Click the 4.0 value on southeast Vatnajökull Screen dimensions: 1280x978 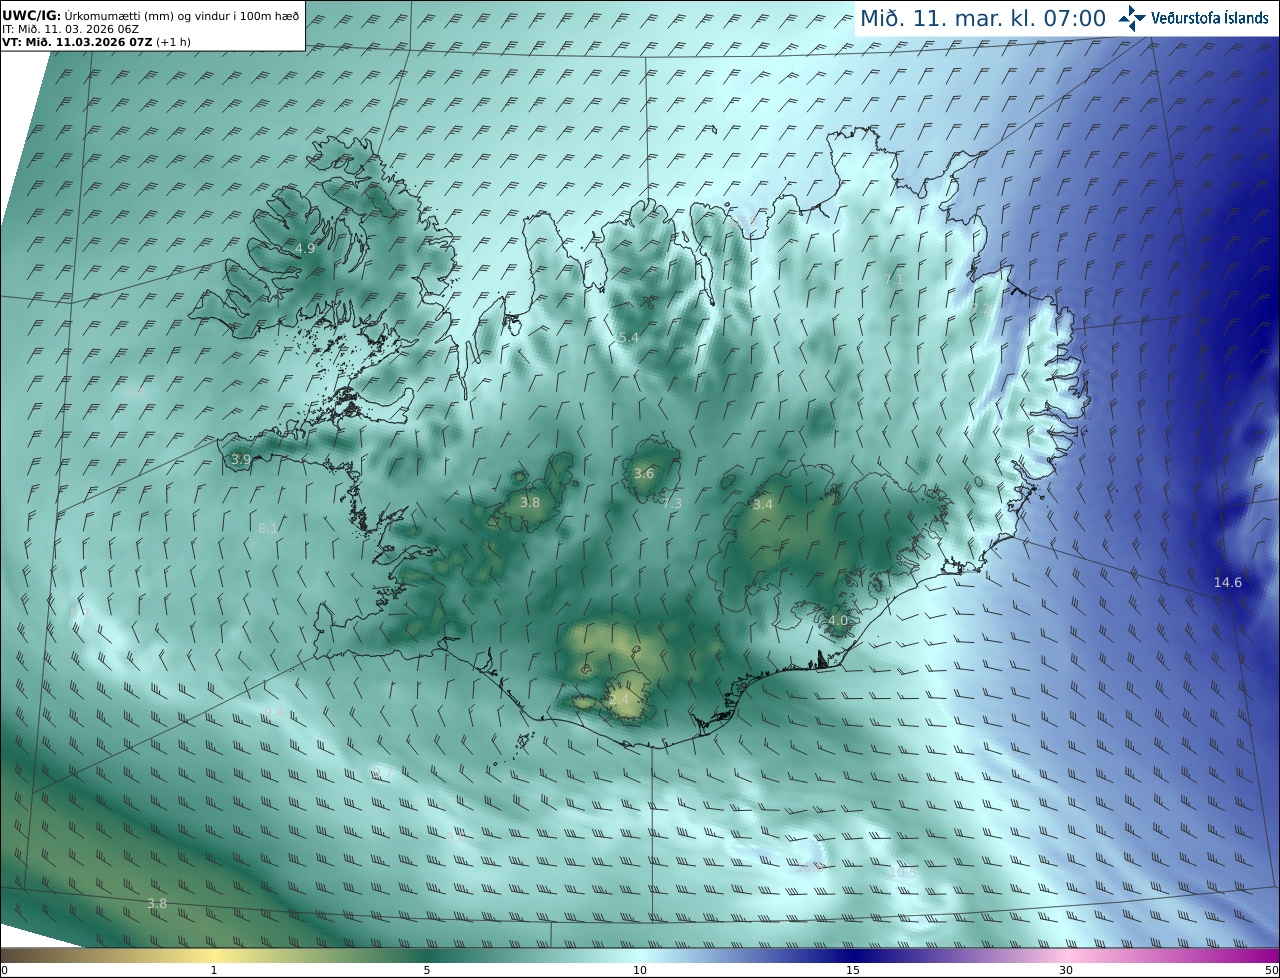pos(838,620)
